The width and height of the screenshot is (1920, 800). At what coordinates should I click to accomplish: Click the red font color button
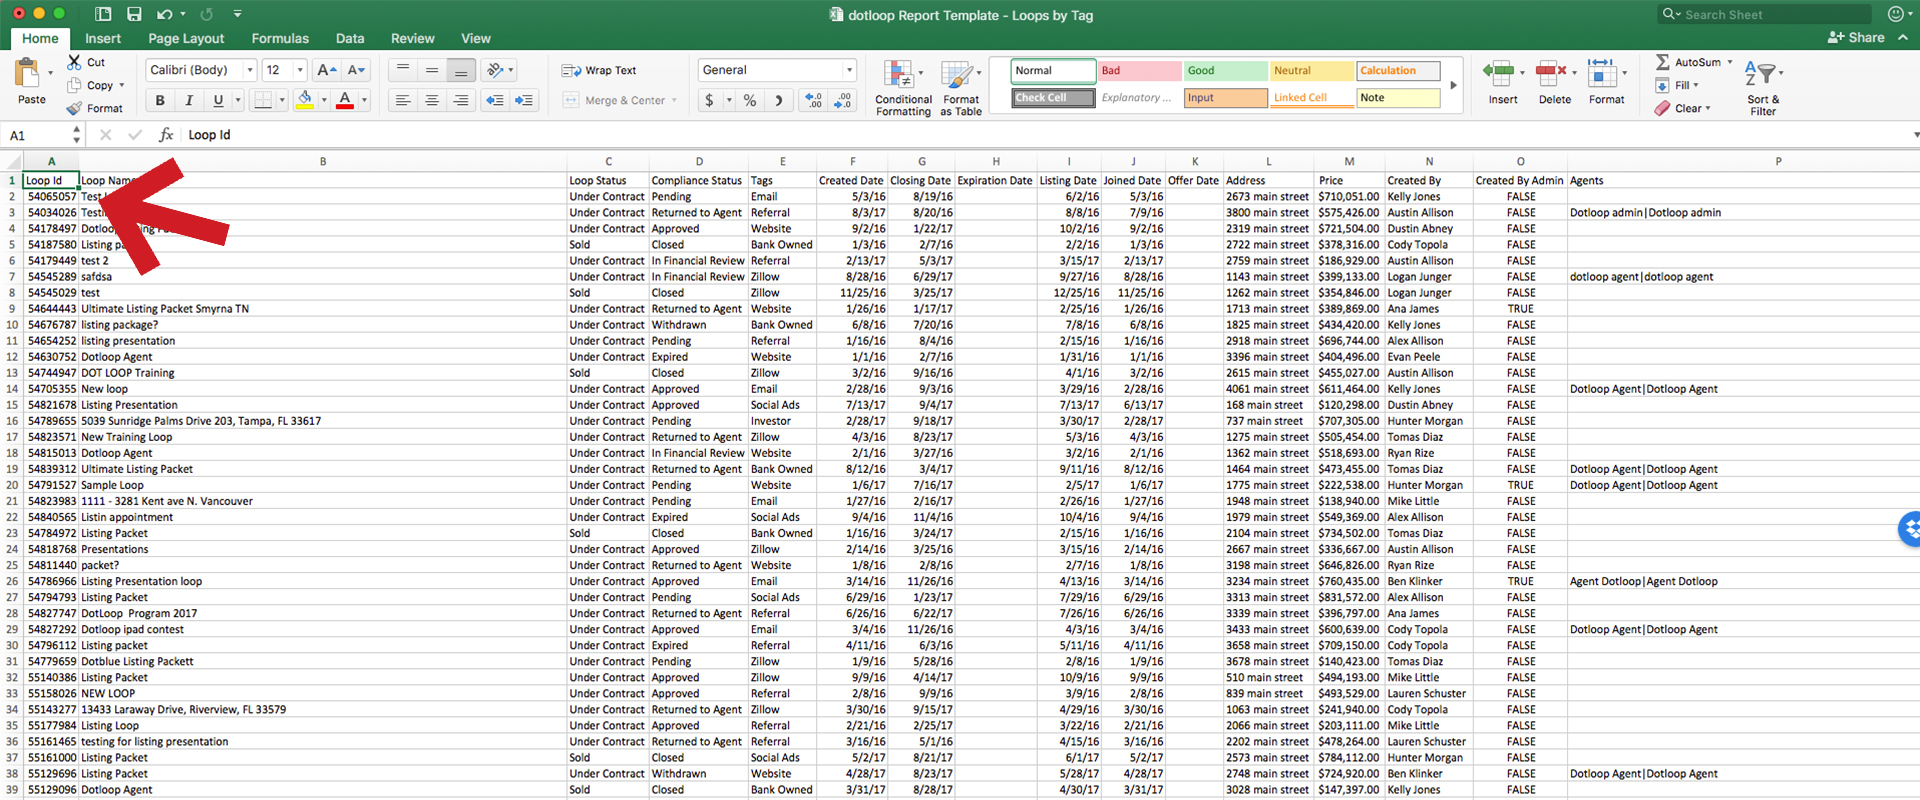(x=345, y=100)
